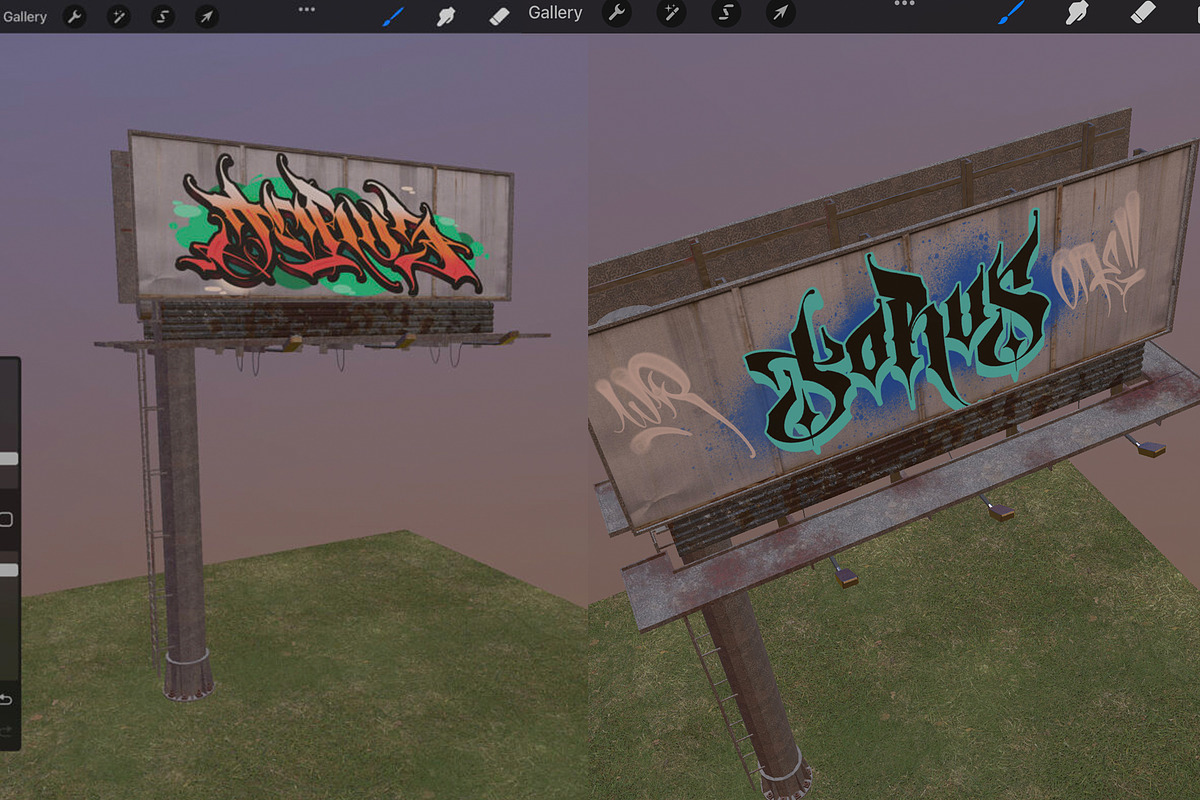The image size is (1200, 800).
Task: Select the Smudge tool in left view
Action: click(447, 17)
